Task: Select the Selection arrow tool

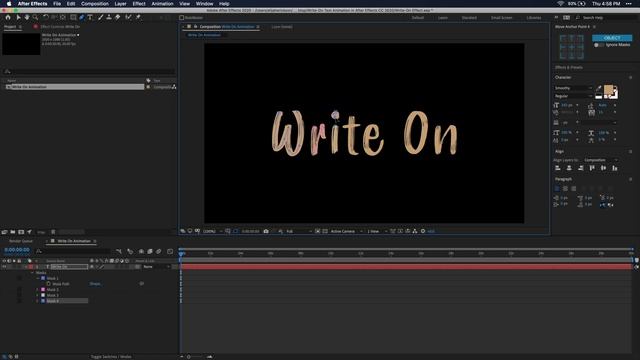Action: pos(18,18)
